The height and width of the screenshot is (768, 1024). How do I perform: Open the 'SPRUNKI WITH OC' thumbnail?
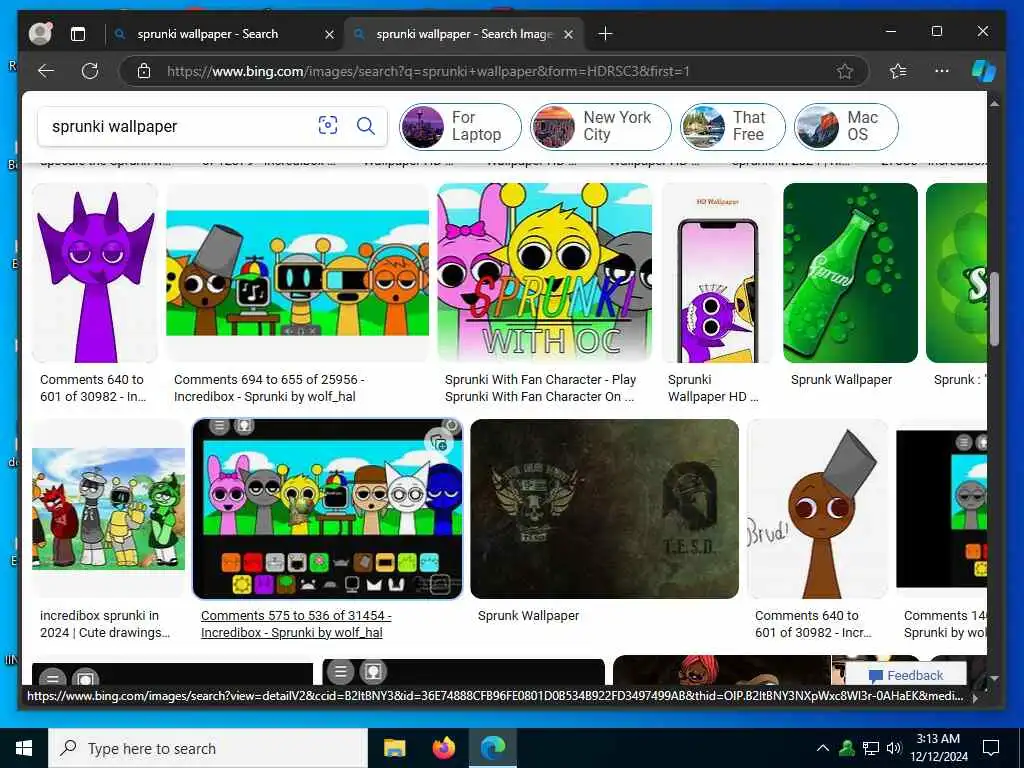click(x=544, y=273)
